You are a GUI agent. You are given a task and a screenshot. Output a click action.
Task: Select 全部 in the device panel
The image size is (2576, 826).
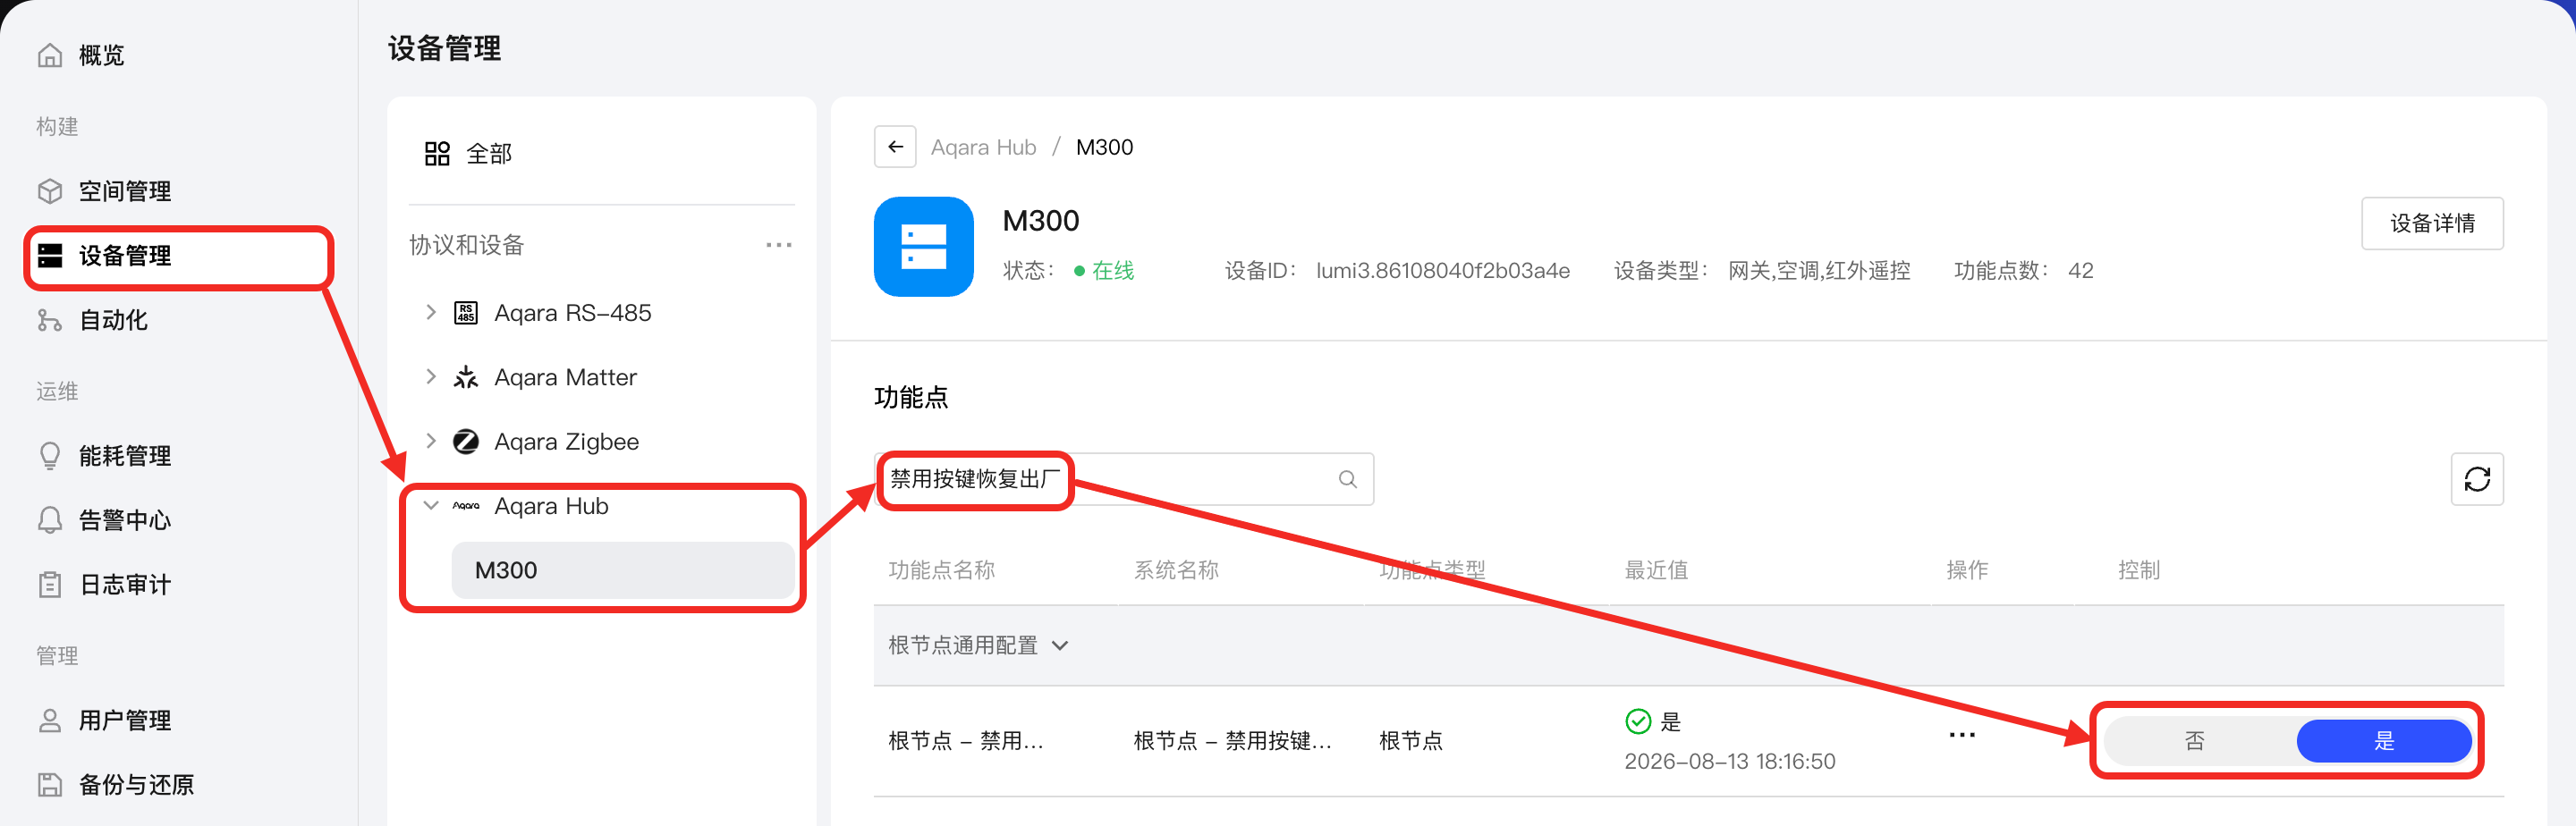[489, 154]
